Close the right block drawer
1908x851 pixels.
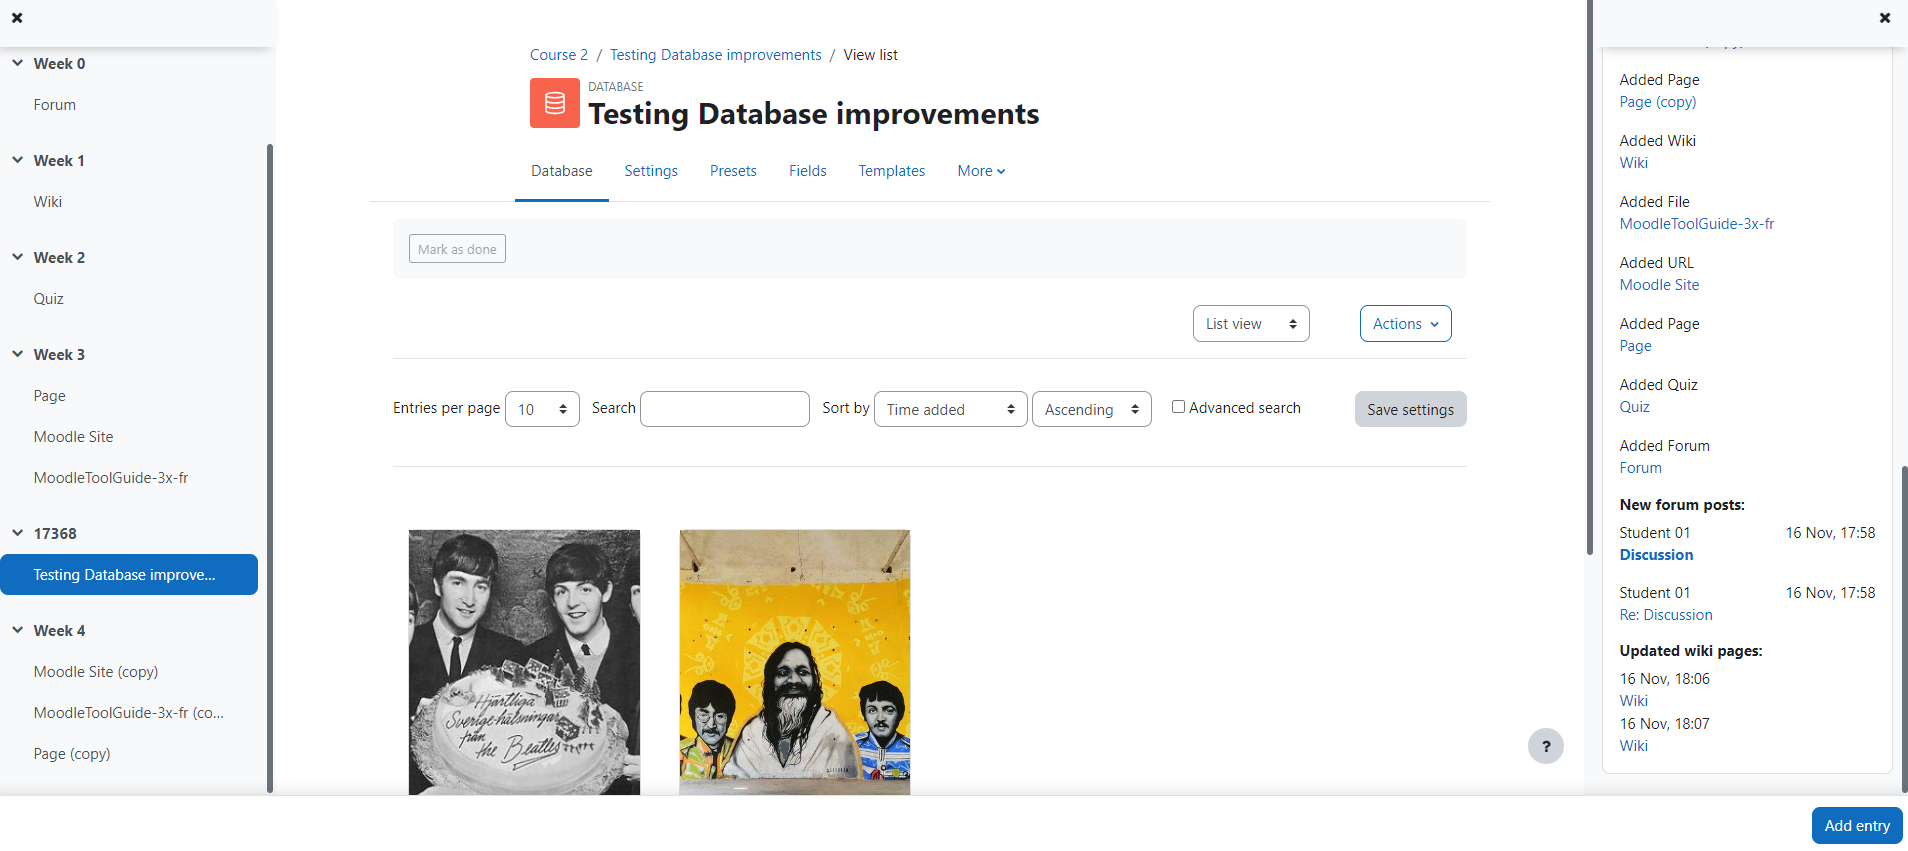click(x=1885, y=18)
